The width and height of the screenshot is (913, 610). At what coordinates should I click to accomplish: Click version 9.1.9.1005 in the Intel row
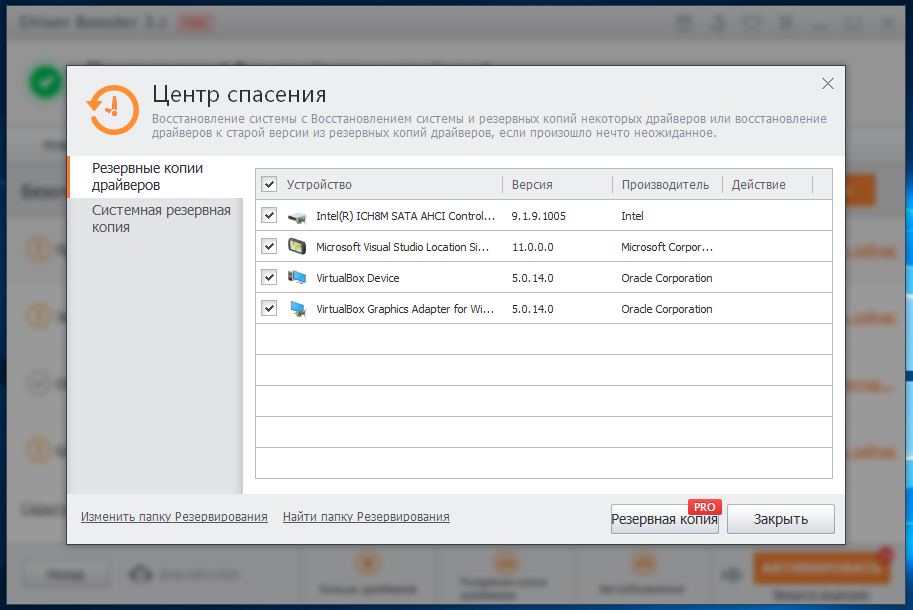click(x=539, y=216)
